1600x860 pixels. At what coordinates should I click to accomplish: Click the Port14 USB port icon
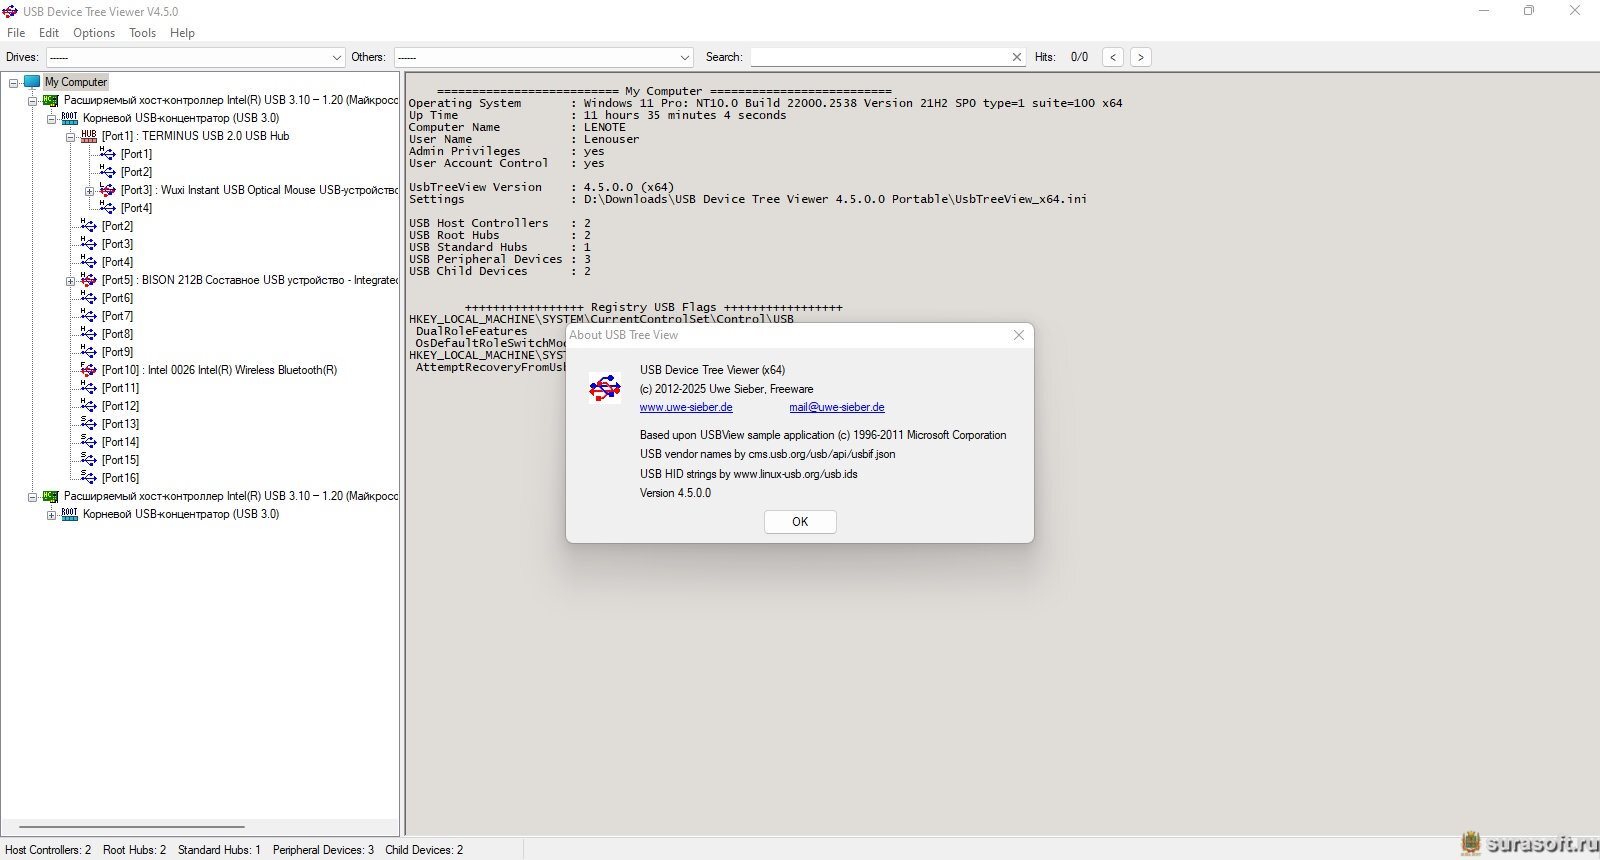pos(88,442)
